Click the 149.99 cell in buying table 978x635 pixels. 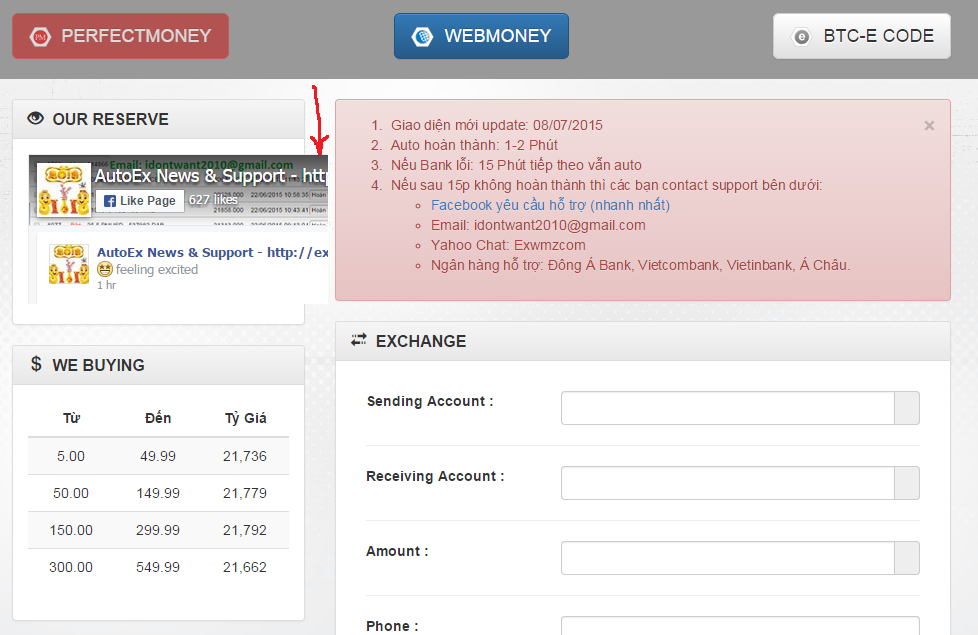(x=158, y=493)
